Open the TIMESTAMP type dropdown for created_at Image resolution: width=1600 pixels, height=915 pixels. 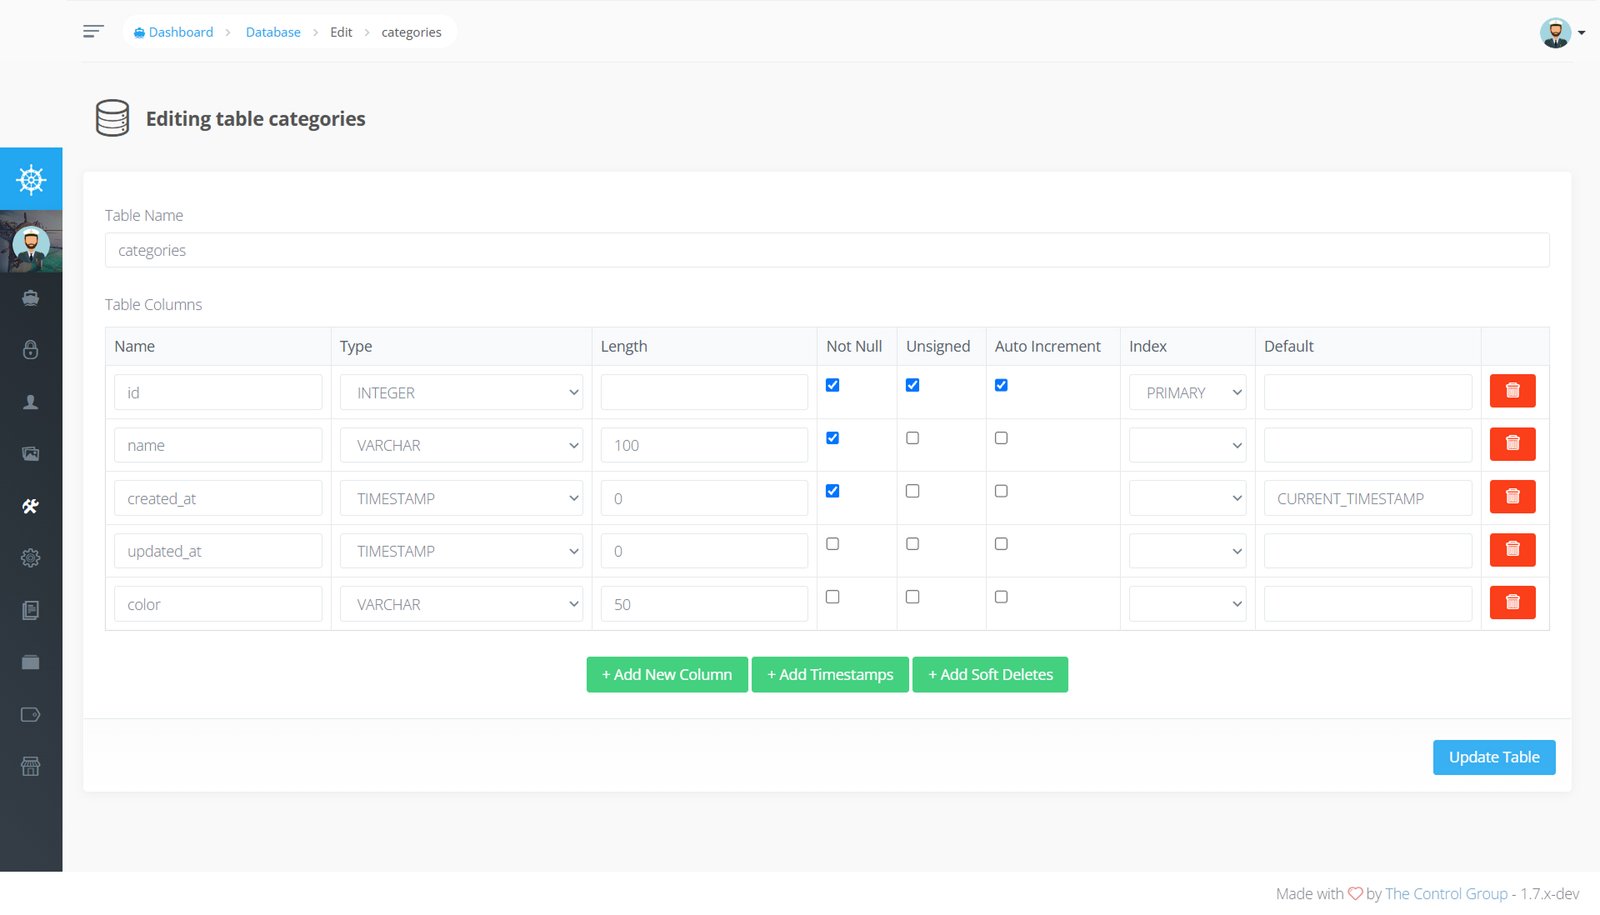pos(461,498)
